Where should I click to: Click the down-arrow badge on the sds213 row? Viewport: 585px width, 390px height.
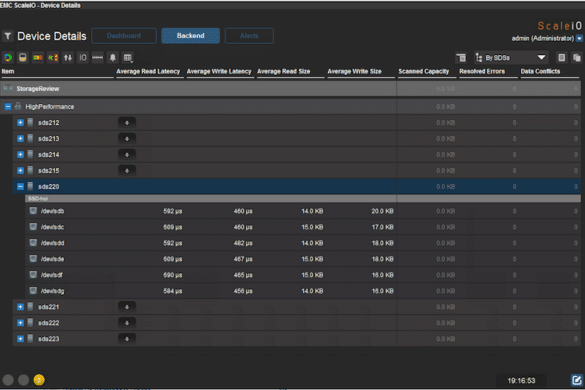coord(127,139)
